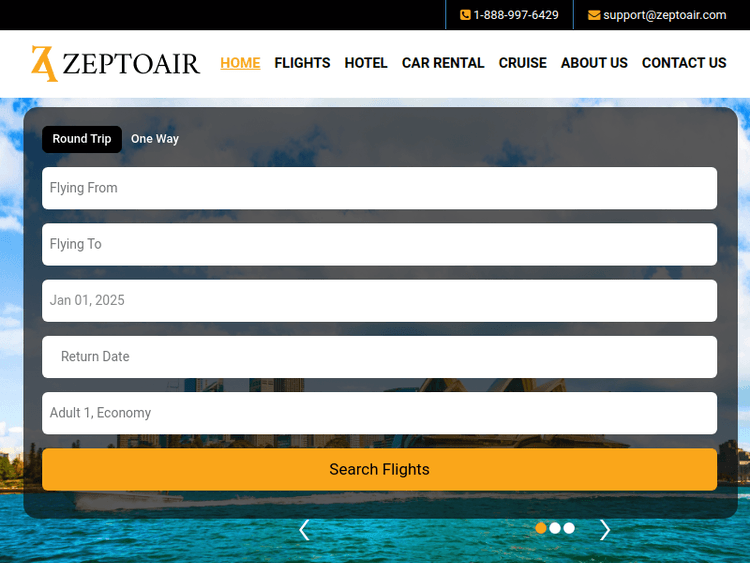Open the Flights menu item
Screen dimensions: 750x563
[x=302, y=63]
